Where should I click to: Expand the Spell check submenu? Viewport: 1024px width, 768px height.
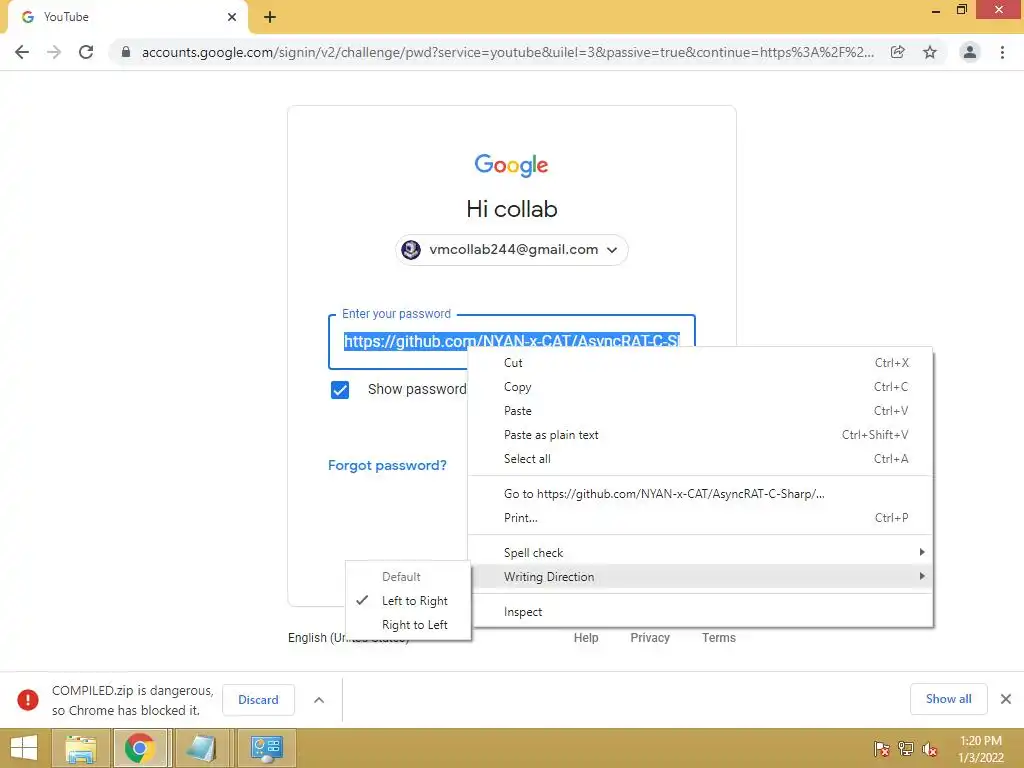click(701, 552)
